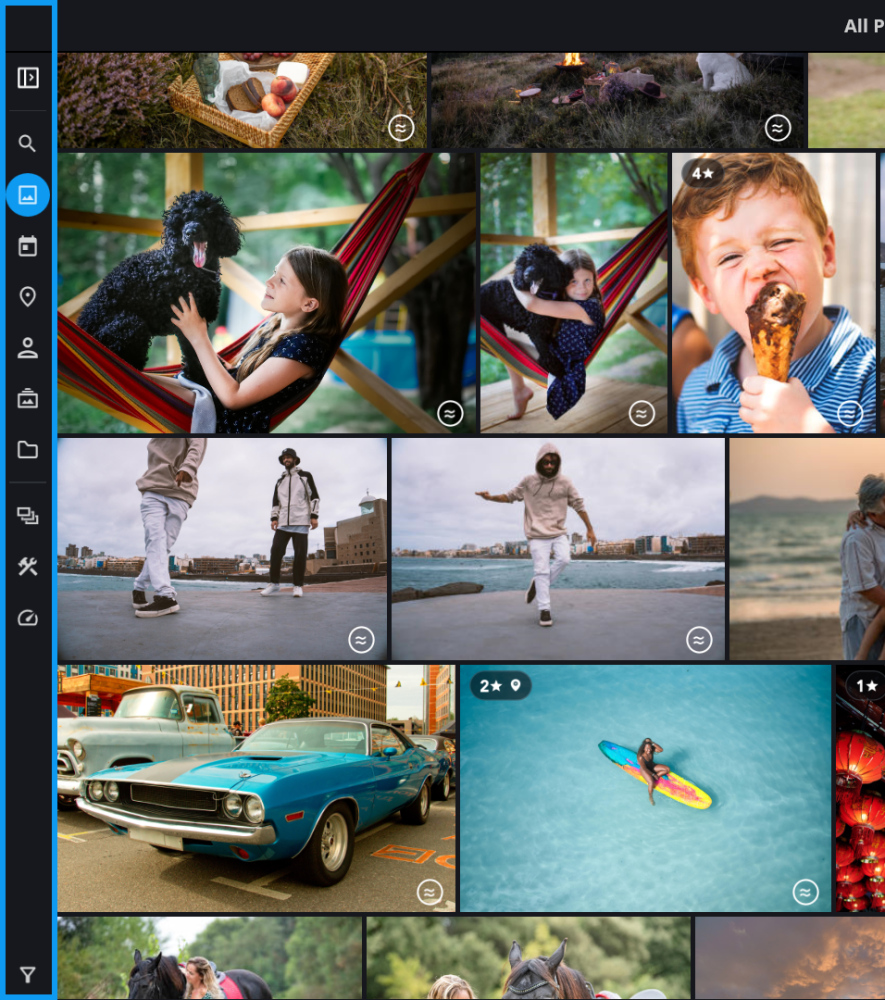The height and width of the screenshot is (1000, 885).
Task: Select the elderly couple on beach photo
Action: coord(807,548)
